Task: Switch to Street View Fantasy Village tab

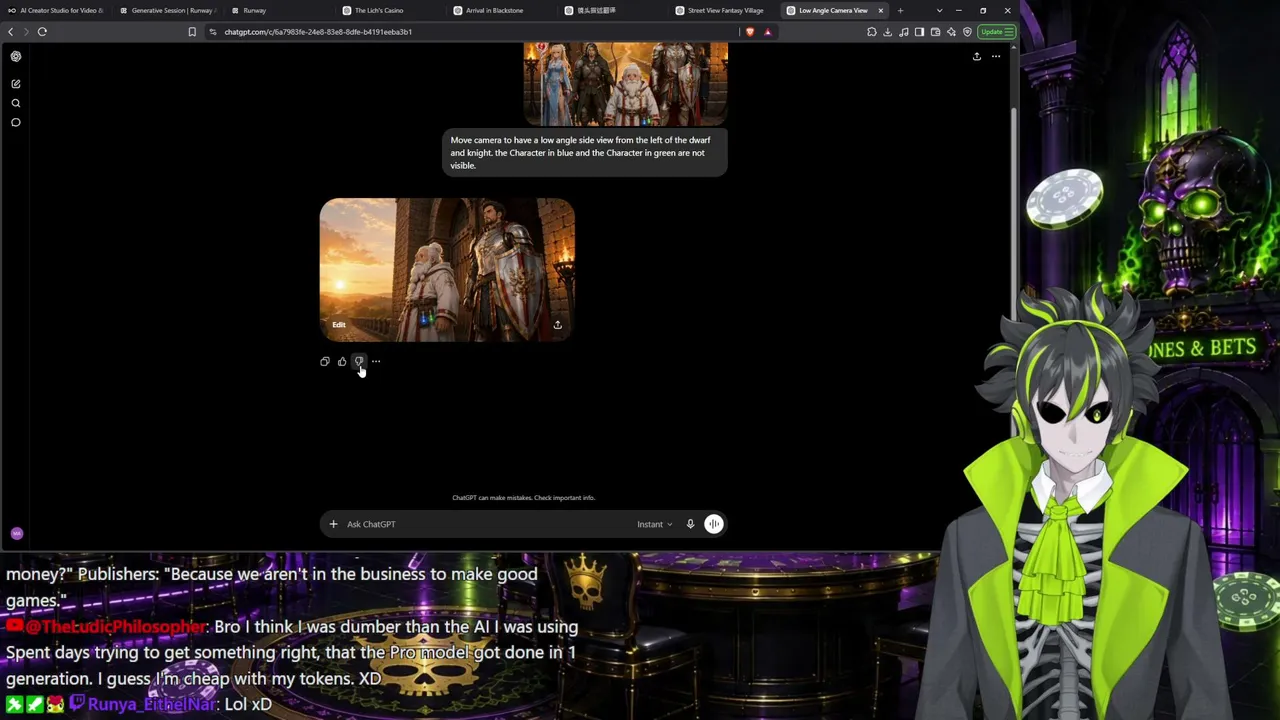Action: [722, 11]
